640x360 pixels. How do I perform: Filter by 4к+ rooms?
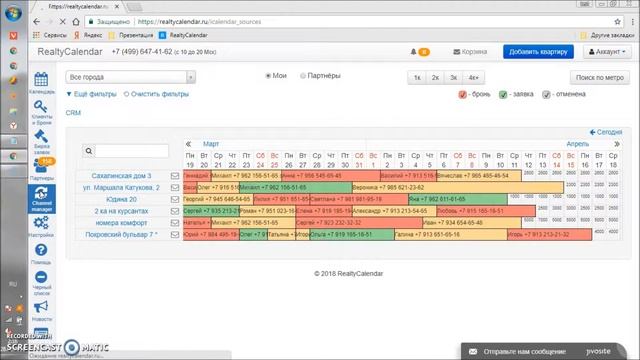point(473,78)
